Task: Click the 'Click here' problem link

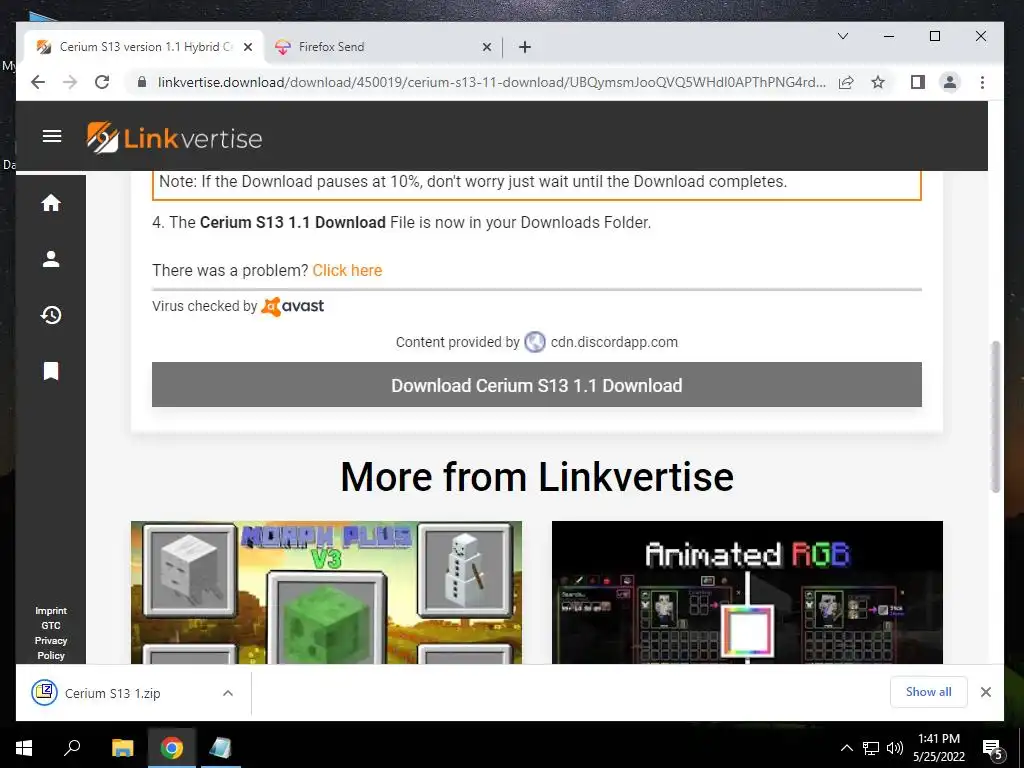Action: coord(347,270)
